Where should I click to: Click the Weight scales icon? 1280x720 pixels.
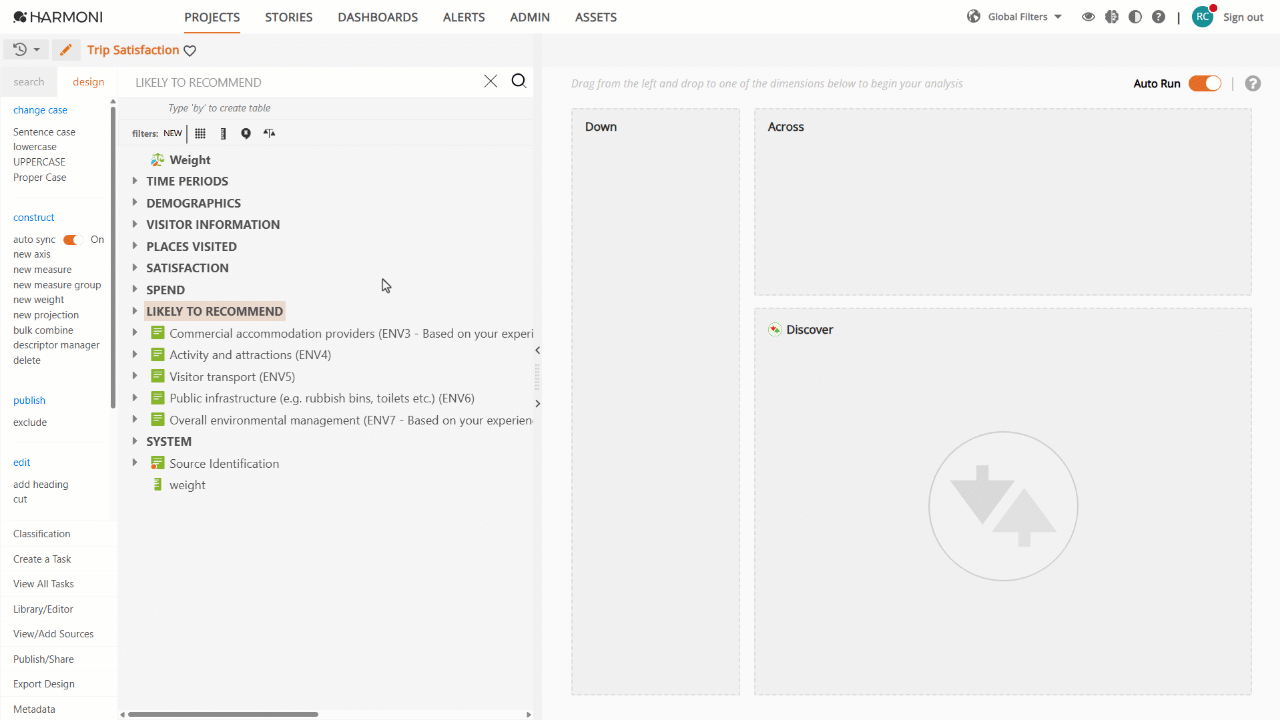[x=157, y=160]
